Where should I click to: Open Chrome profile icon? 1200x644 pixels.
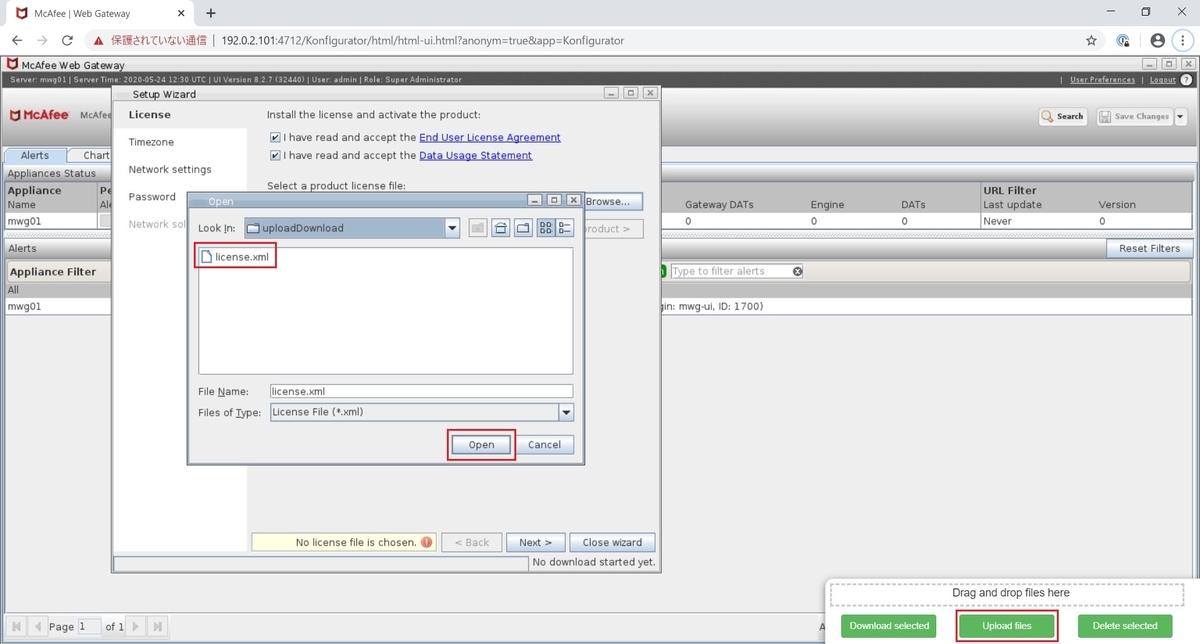1158,41
